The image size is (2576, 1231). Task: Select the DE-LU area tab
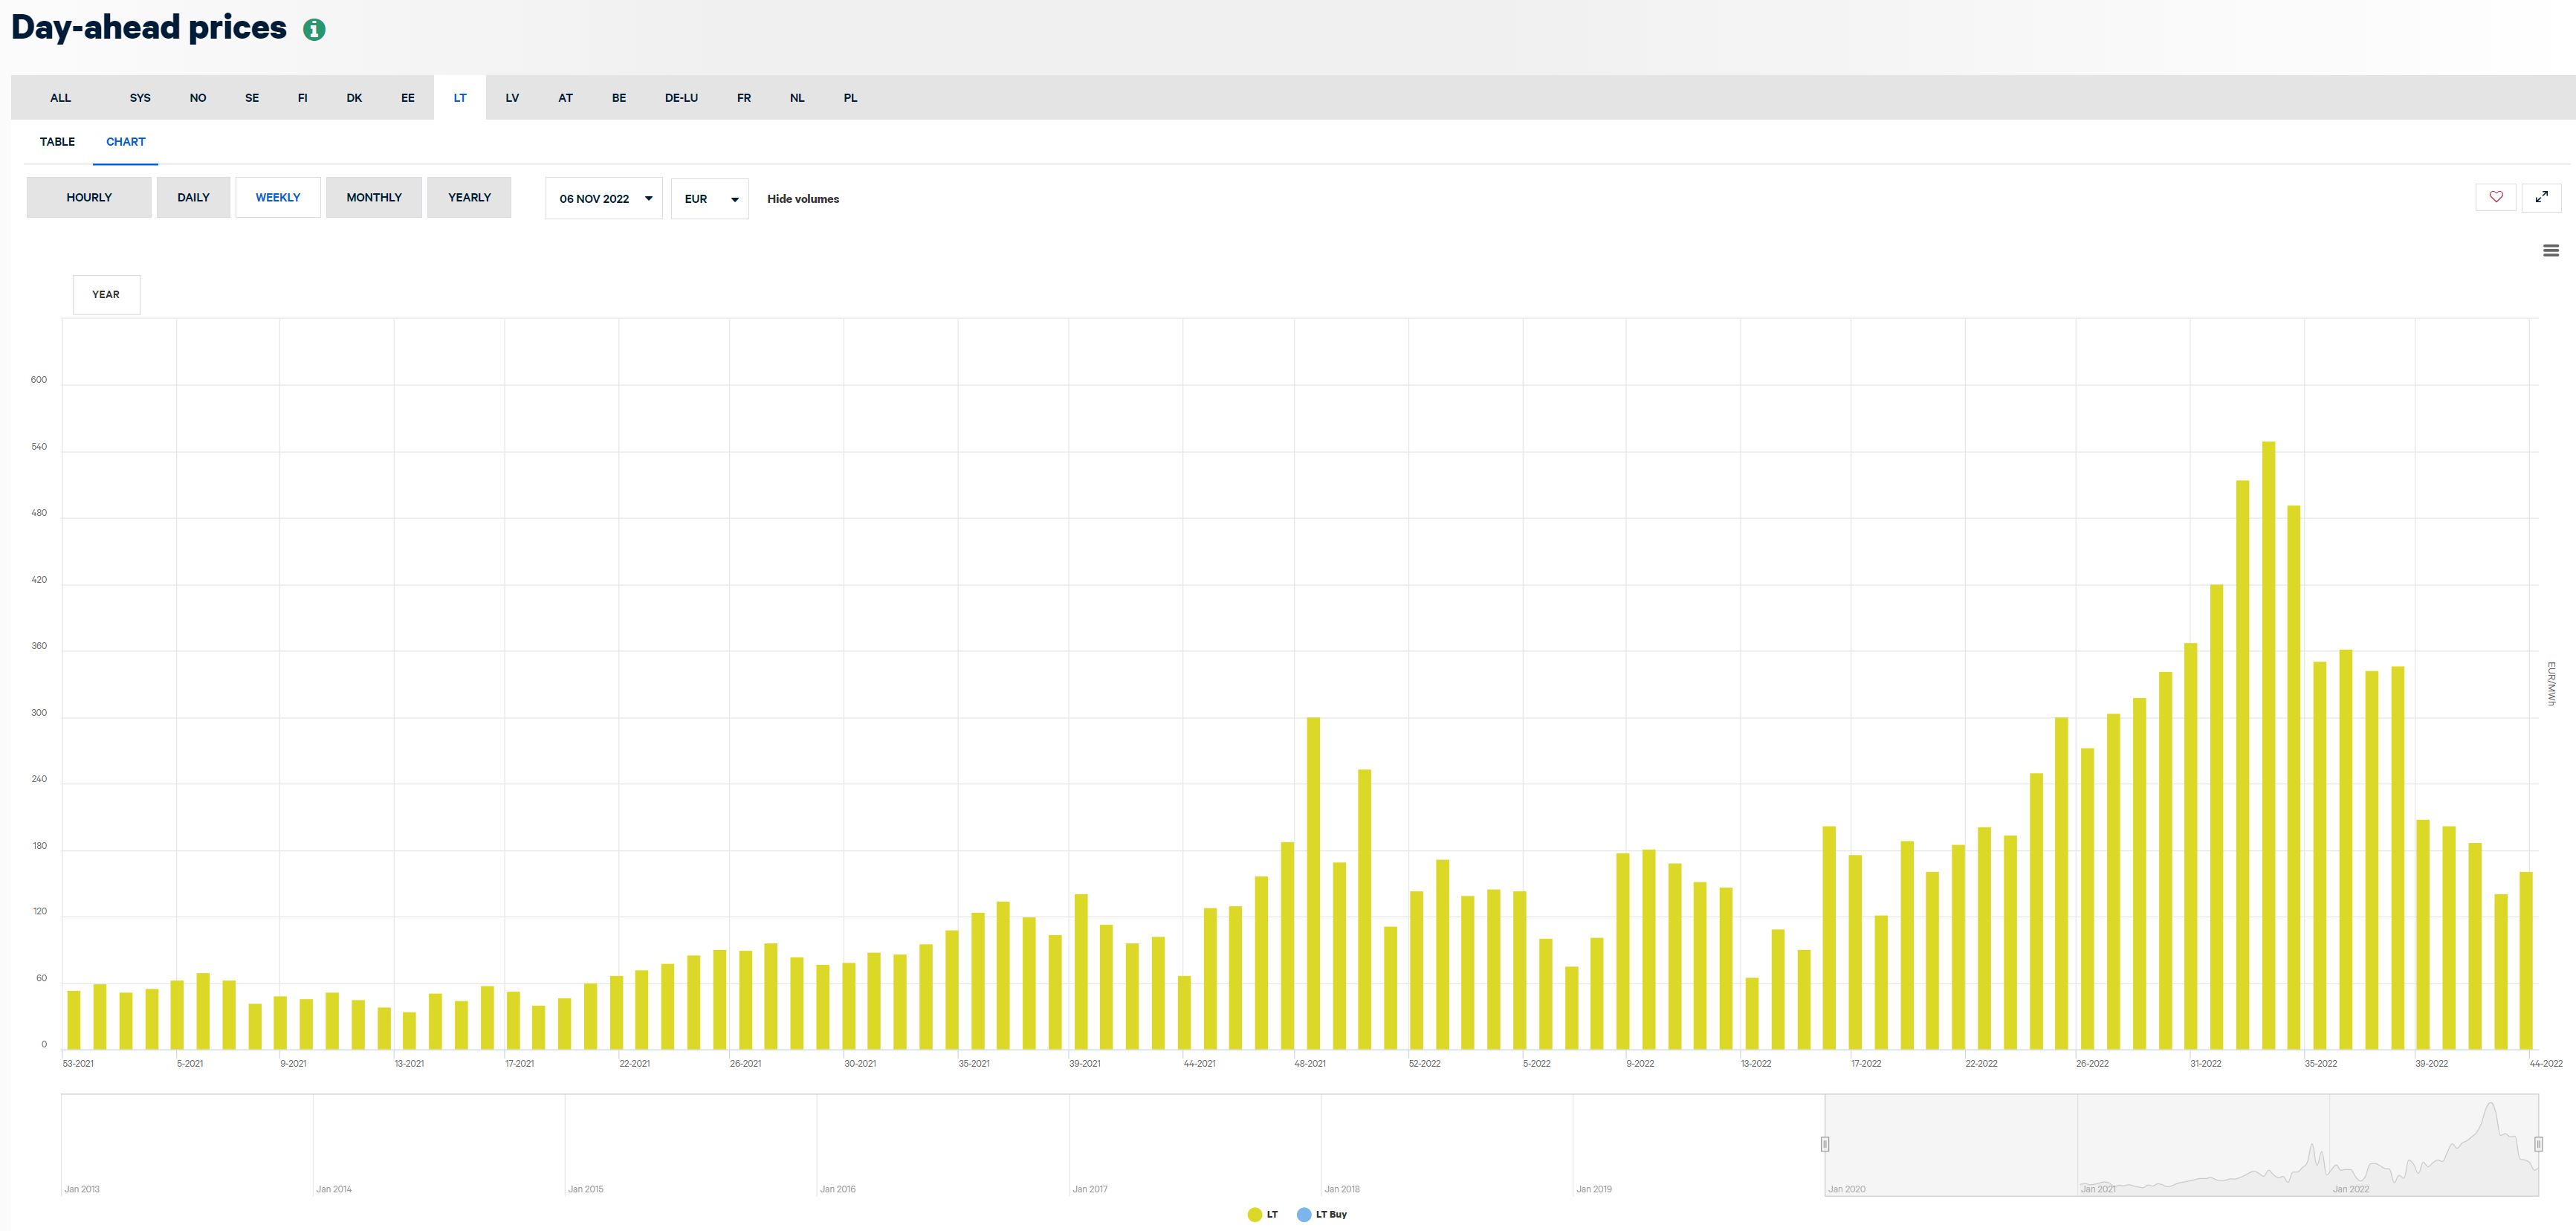point(681,98)
